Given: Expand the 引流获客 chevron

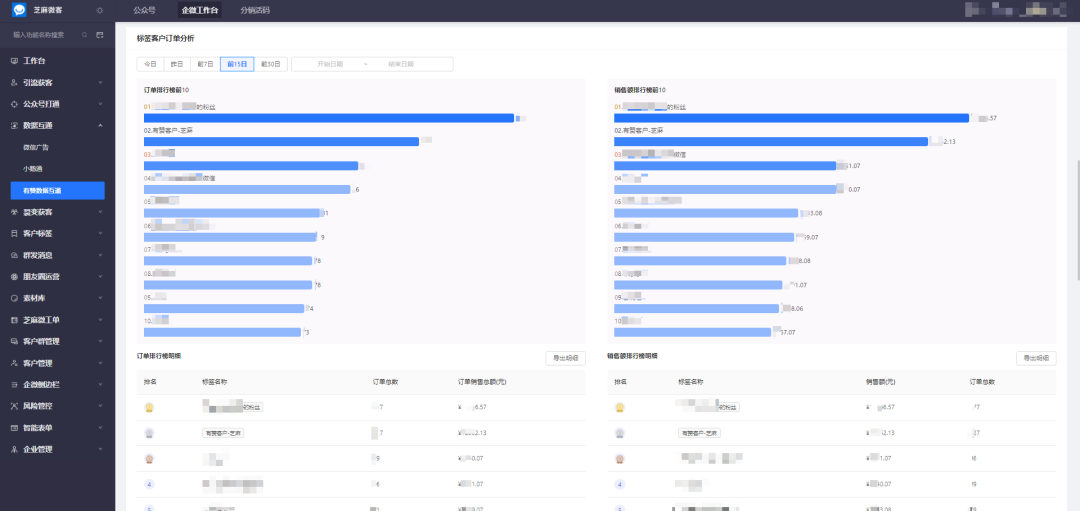Looking at the screenshot, I should pyautogui.click(x=101, y=83).
